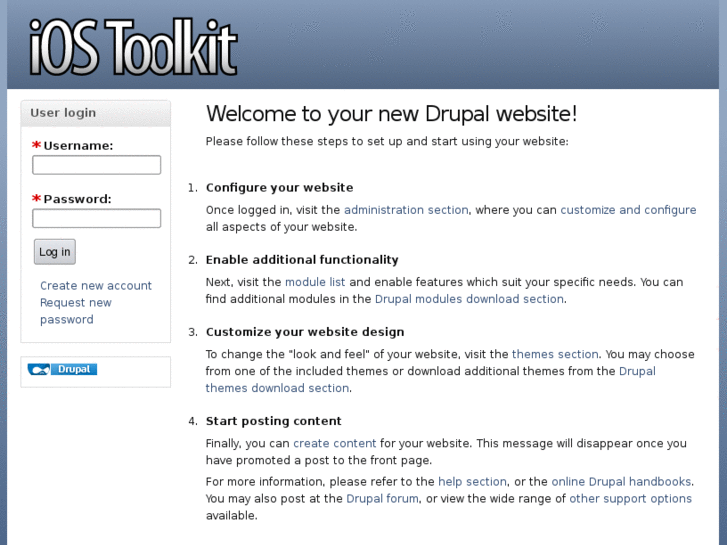
Task: Click the Enable additional functionality heading
Action: tap(302, 260)
